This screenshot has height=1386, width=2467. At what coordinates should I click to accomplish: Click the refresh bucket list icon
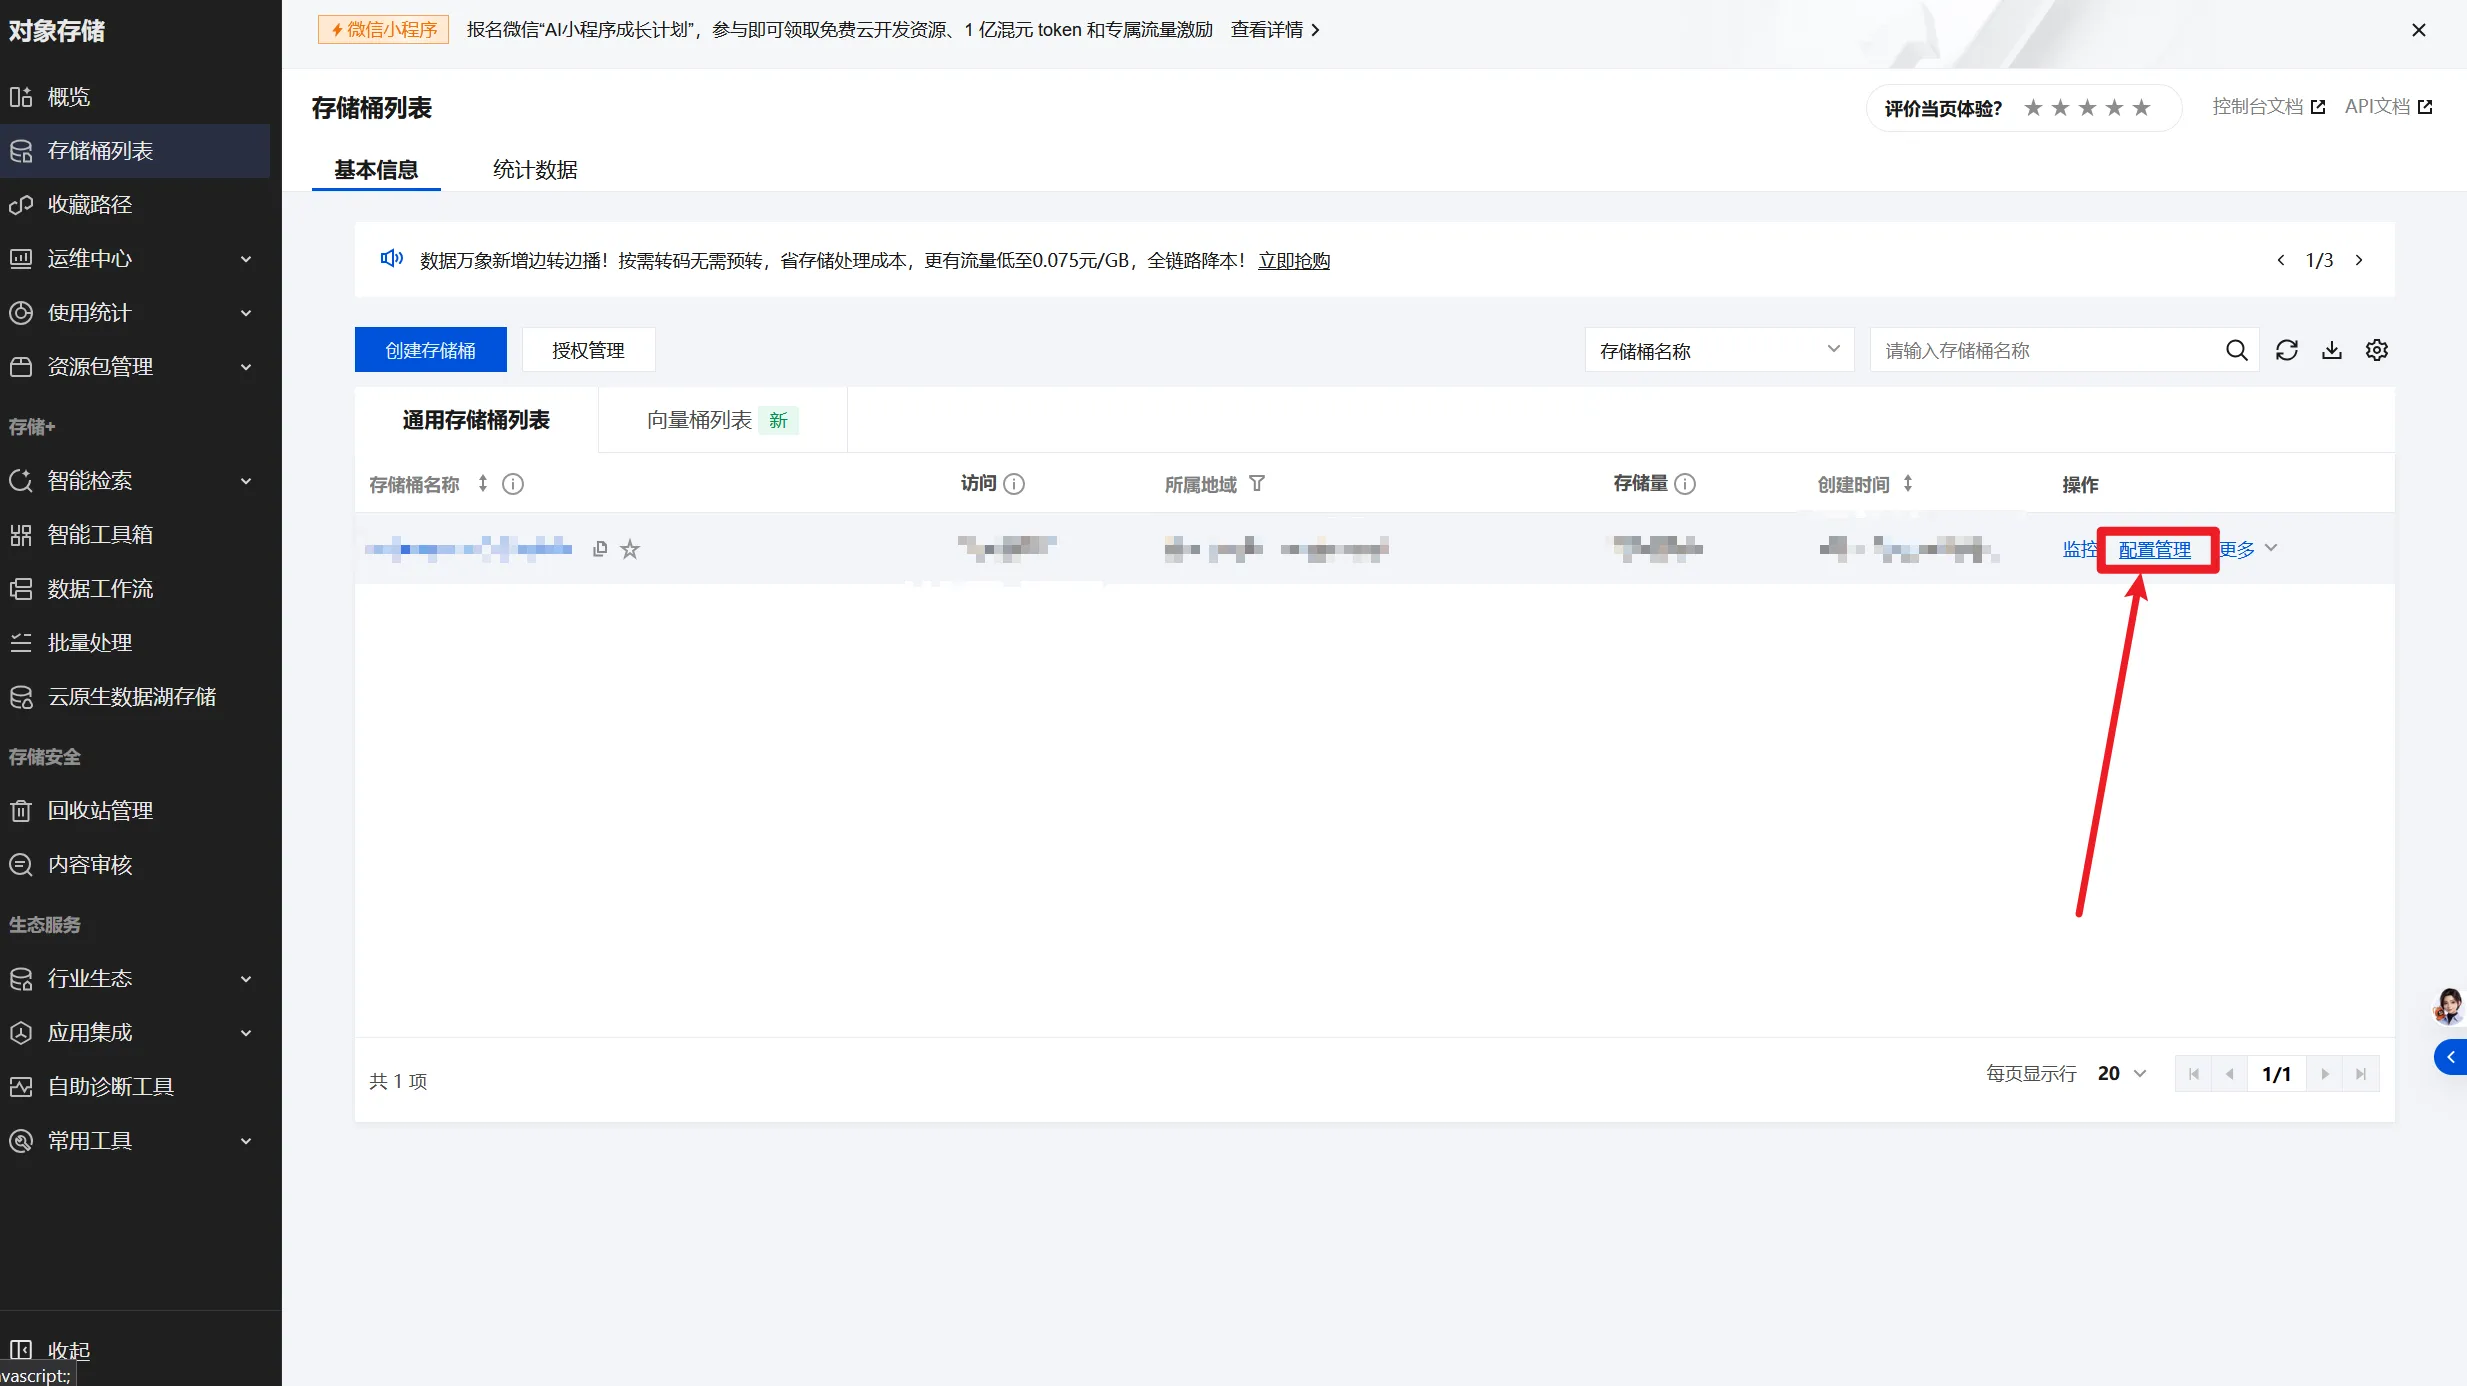pyautogui.click(x=2286, y=350)
